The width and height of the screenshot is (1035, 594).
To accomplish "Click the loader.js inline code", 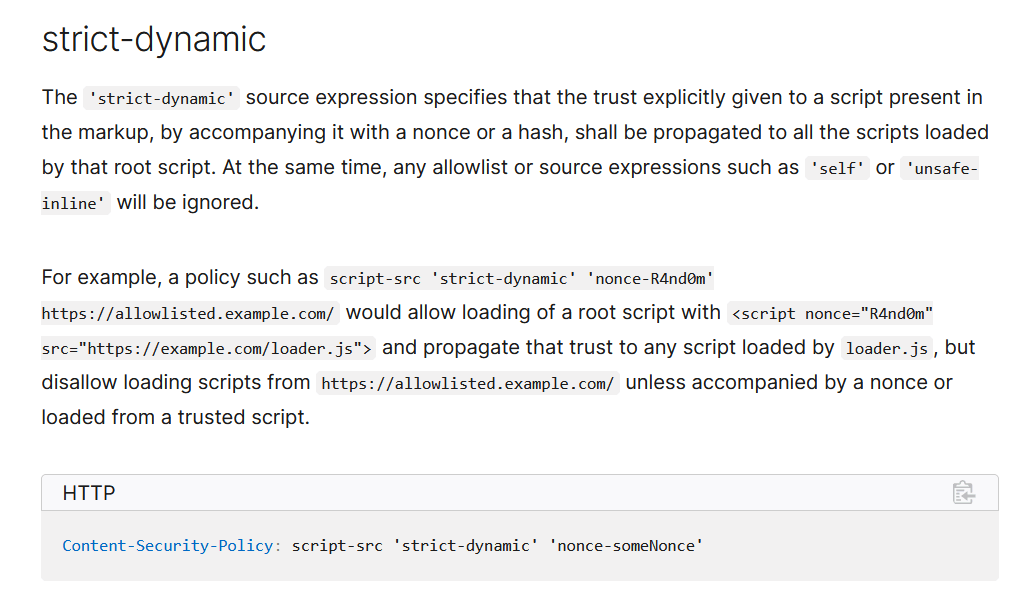I will (887, 348).
